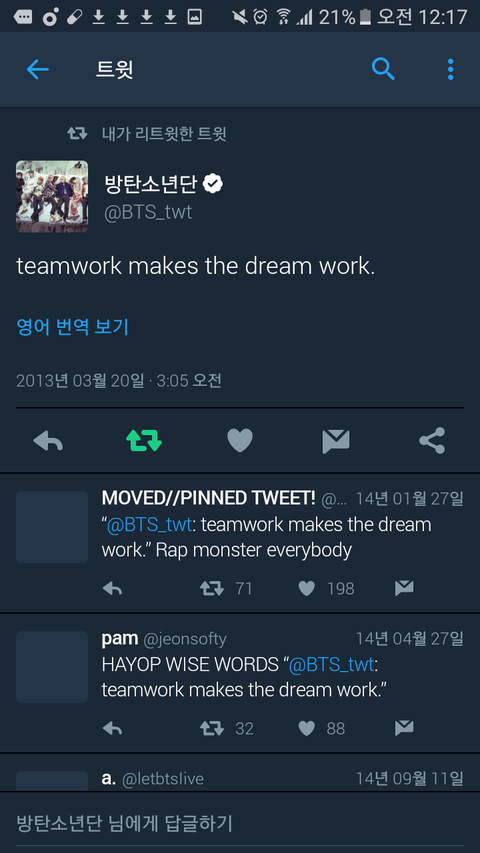Viewport: 480px width, 853px height.
Task: Message icon on the MOVED//PINNED reply
Action: (x=404, y=588)
